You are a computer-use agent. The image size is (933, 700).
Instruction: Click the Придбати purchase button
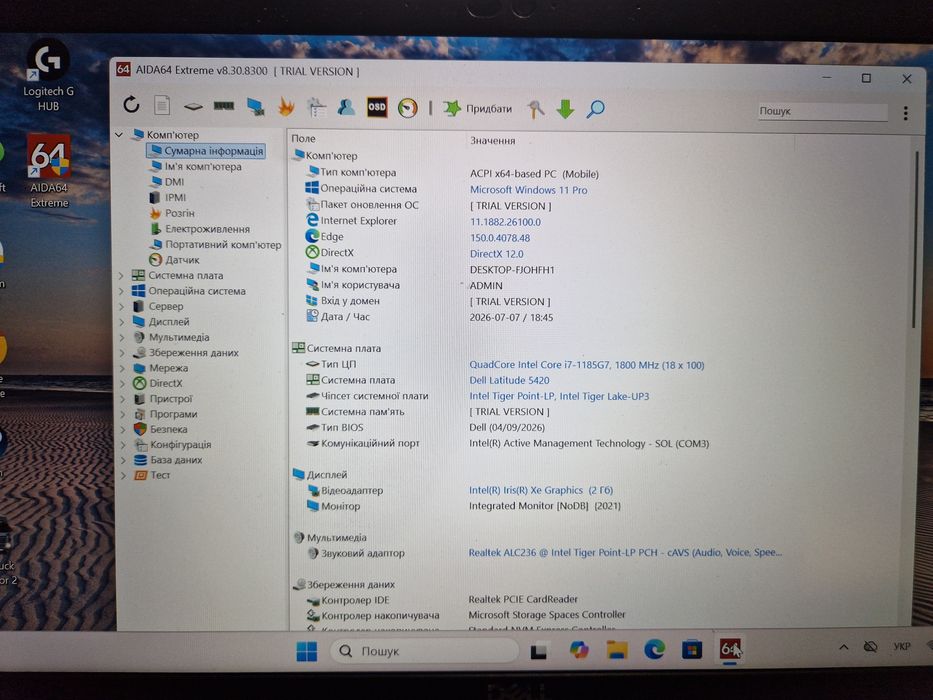(x=477, y=108)
